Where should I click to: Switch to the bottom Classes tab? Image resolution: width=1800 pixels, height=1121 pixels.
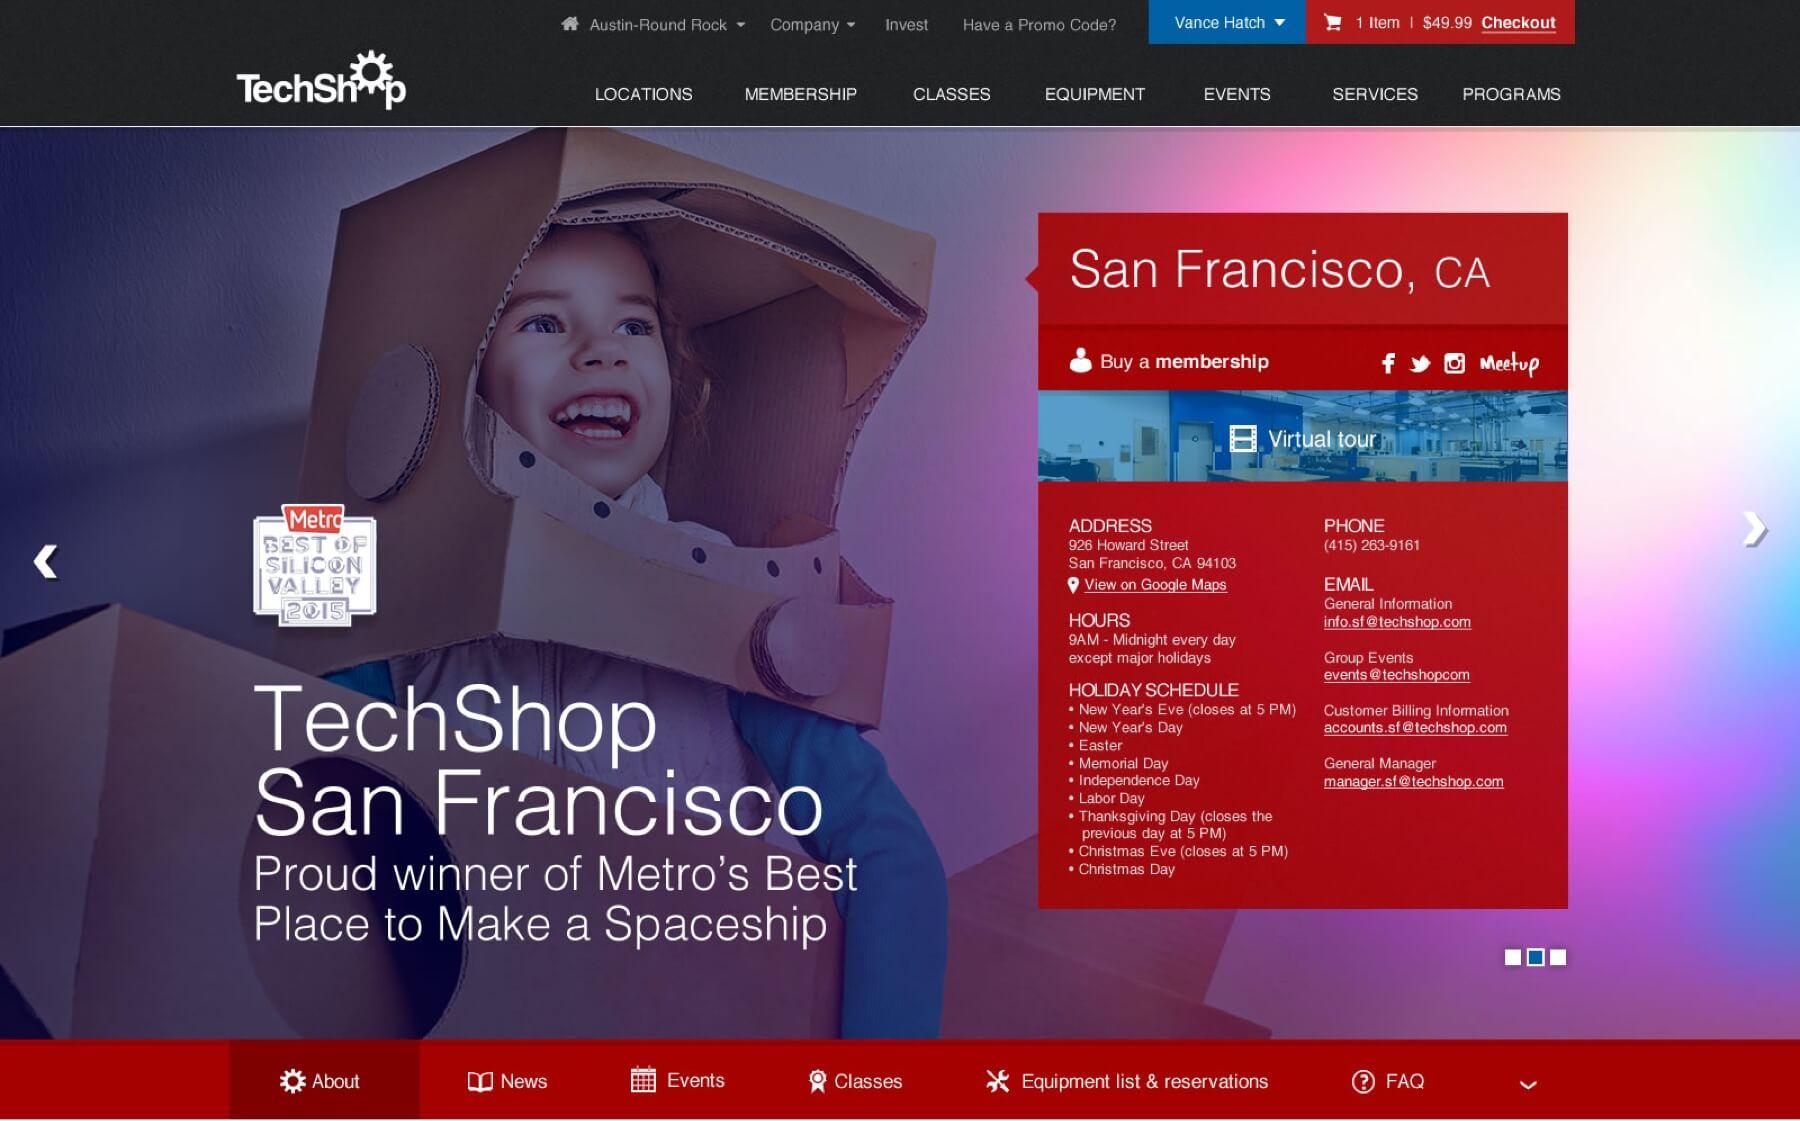tap(855, 1081)
